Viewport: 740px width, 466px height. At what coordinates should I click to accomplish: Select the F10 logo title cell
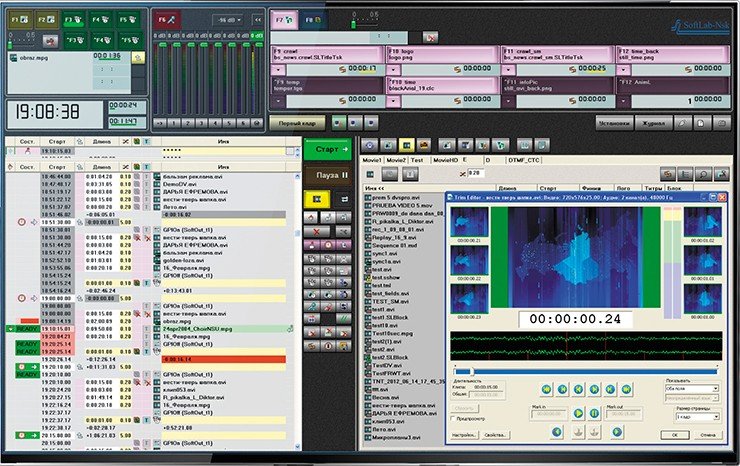point(442,54)
